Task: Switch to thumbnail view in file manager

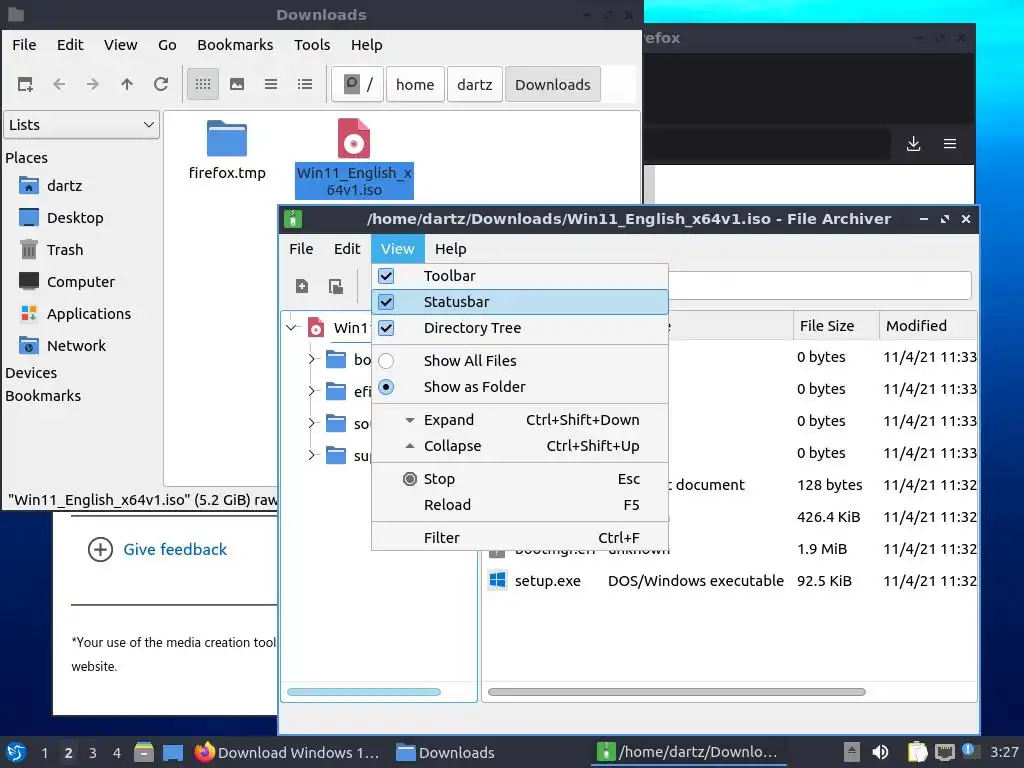Action: click(x=237, y=84)
